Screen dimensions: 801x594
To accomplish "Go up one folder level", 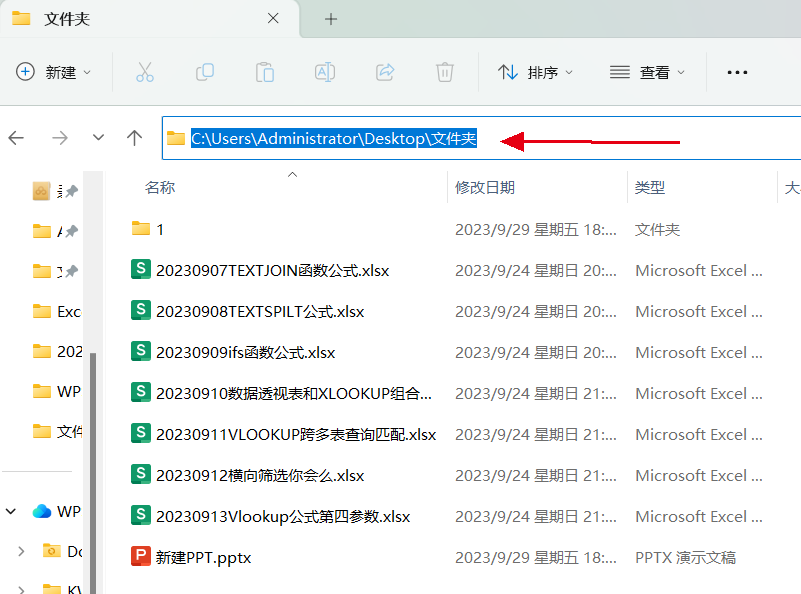I will [x=134, y=137].
